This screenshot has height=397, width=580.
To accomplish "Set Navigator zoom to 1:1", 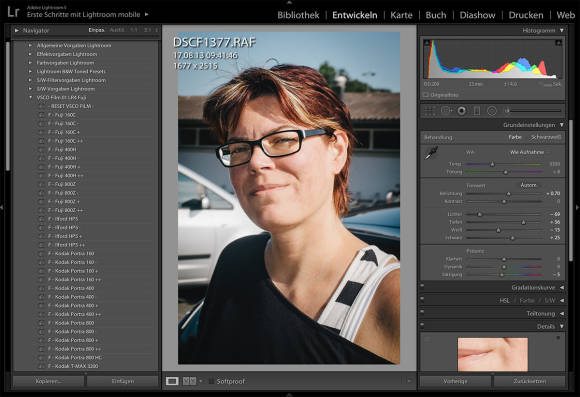I will click(134, 30).
